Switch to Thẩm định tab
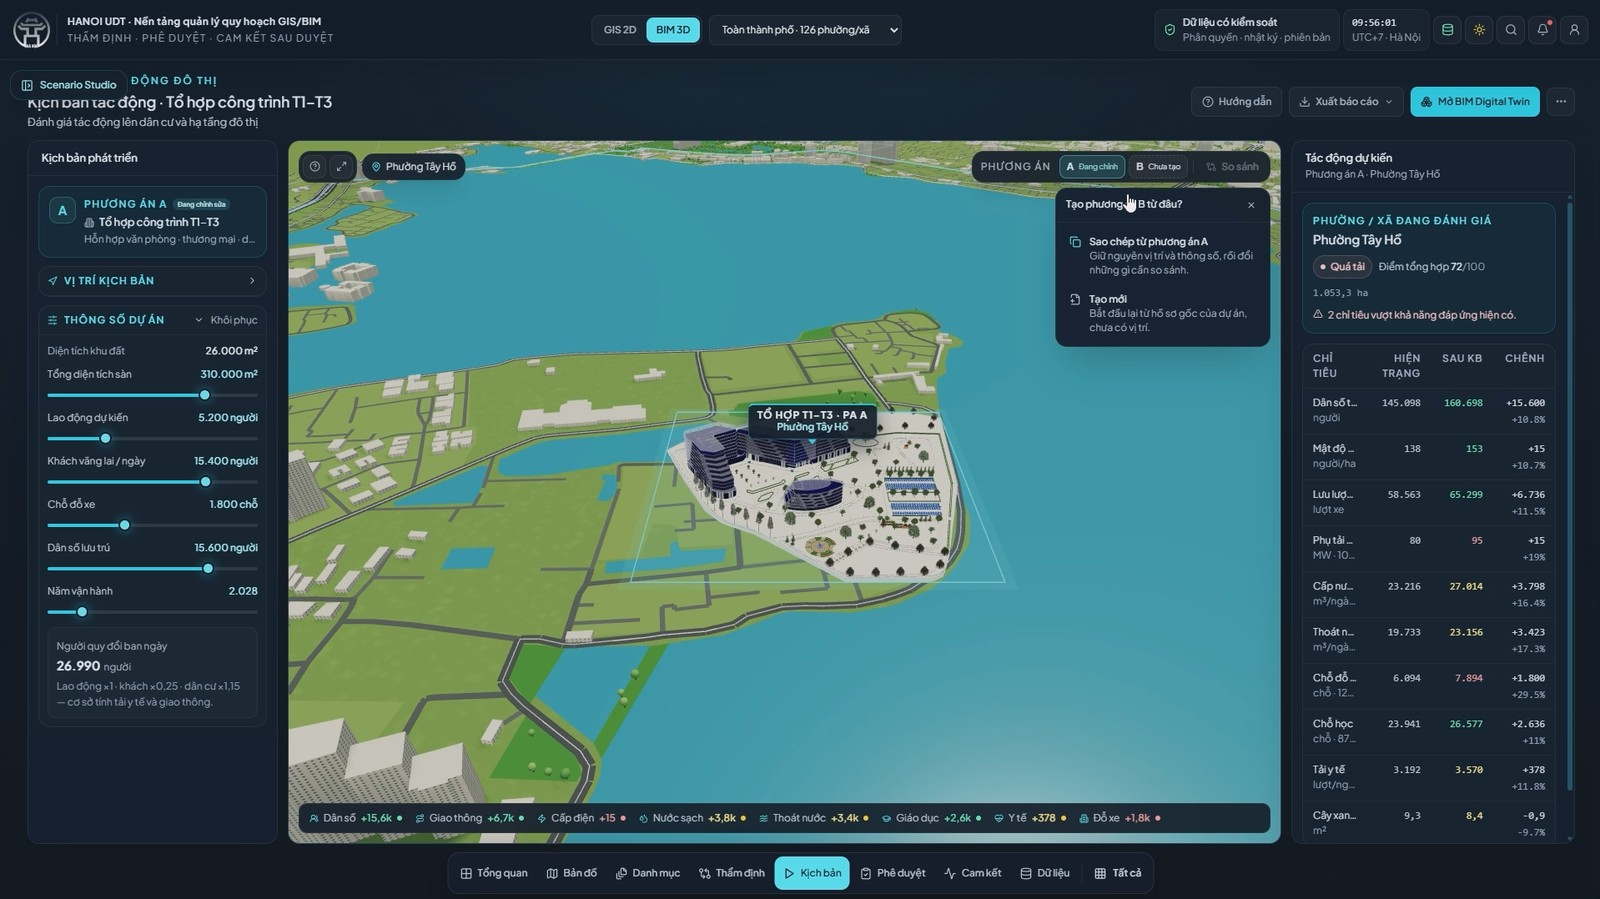The image size is (1600, 899). coord(731,873)
